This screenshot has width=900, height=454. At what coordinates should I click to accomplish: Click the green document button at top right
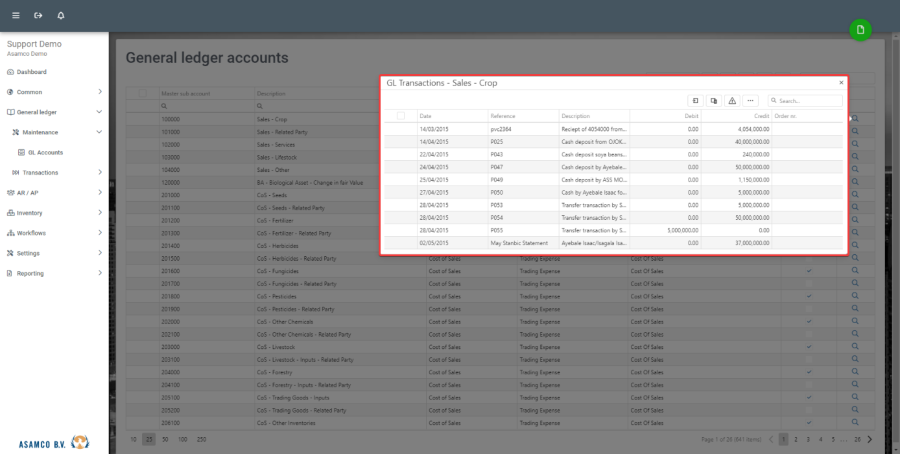click(860, 30)
